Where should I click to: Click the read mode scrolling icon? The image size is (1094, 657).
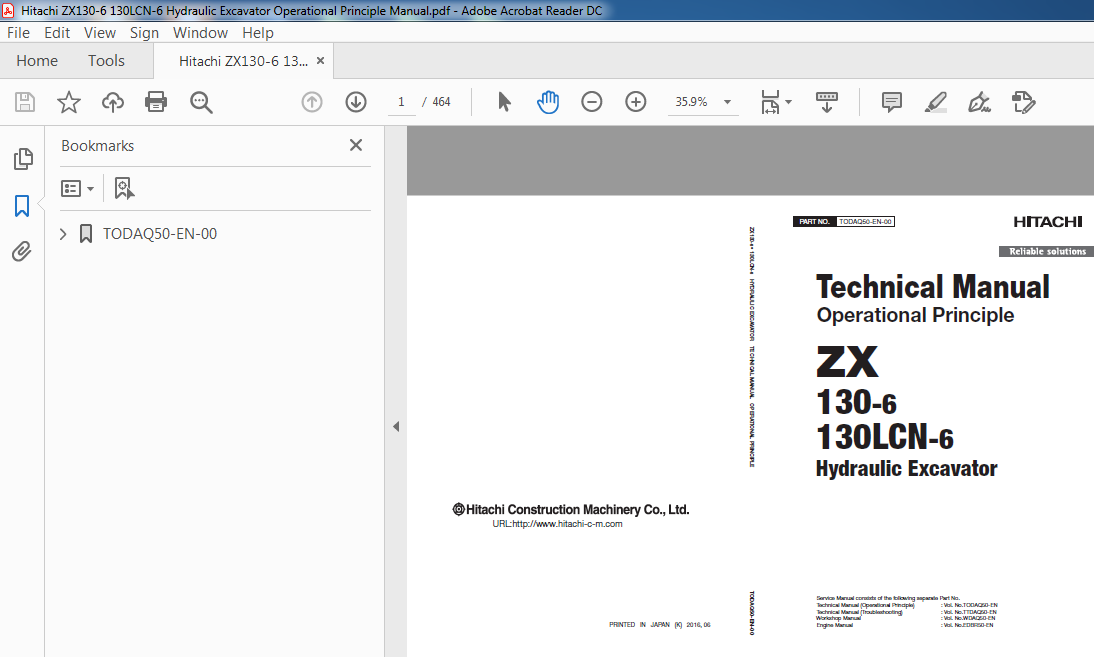[x=827, y=102]
